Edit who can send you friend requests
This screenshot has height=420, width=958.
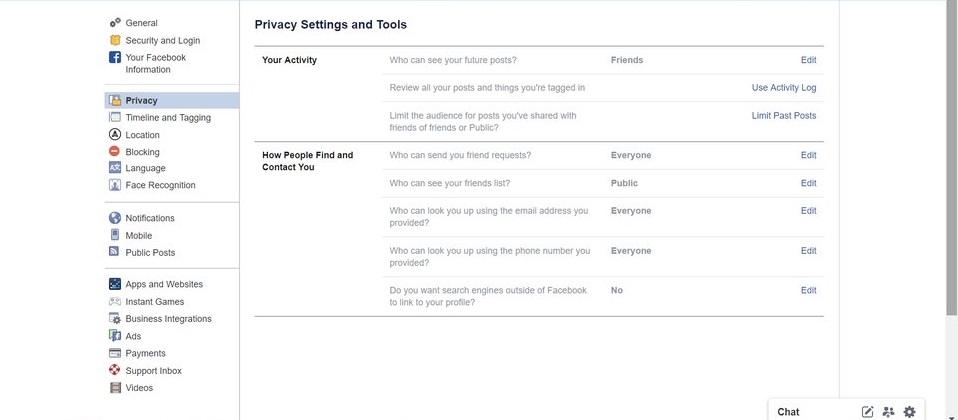808,155
